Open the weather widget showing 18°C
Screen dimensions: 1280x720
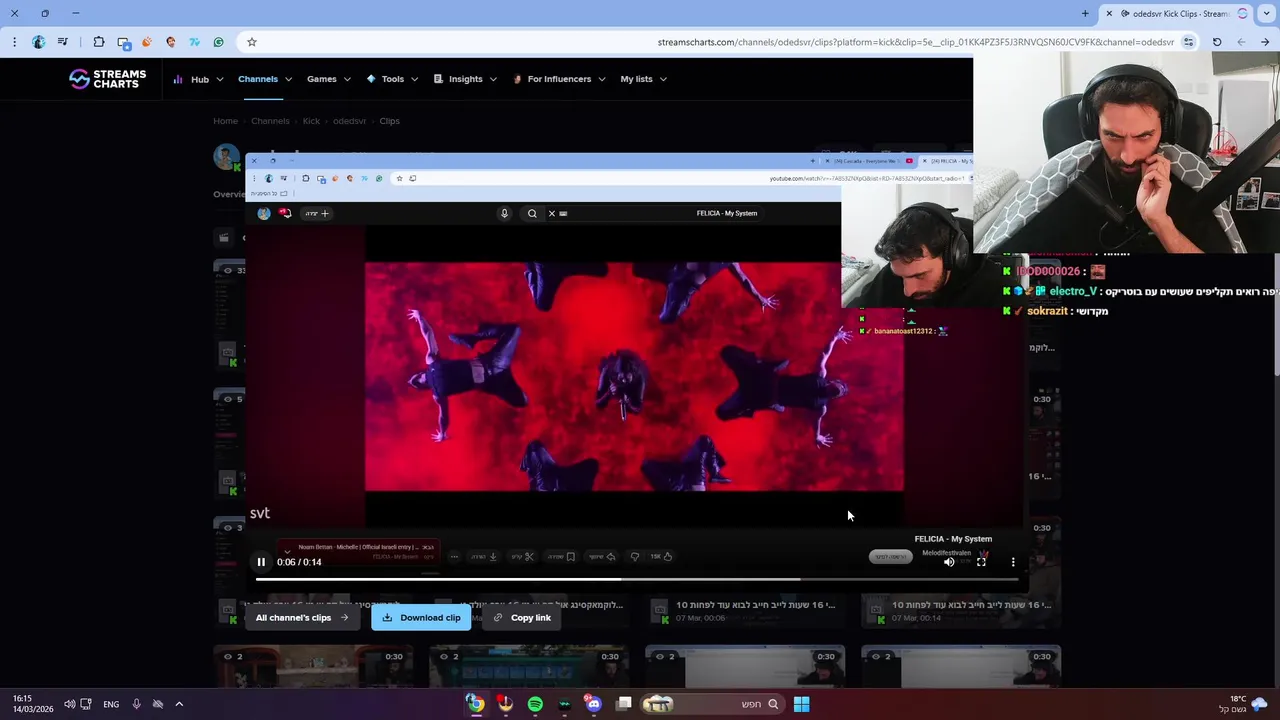1243,704
